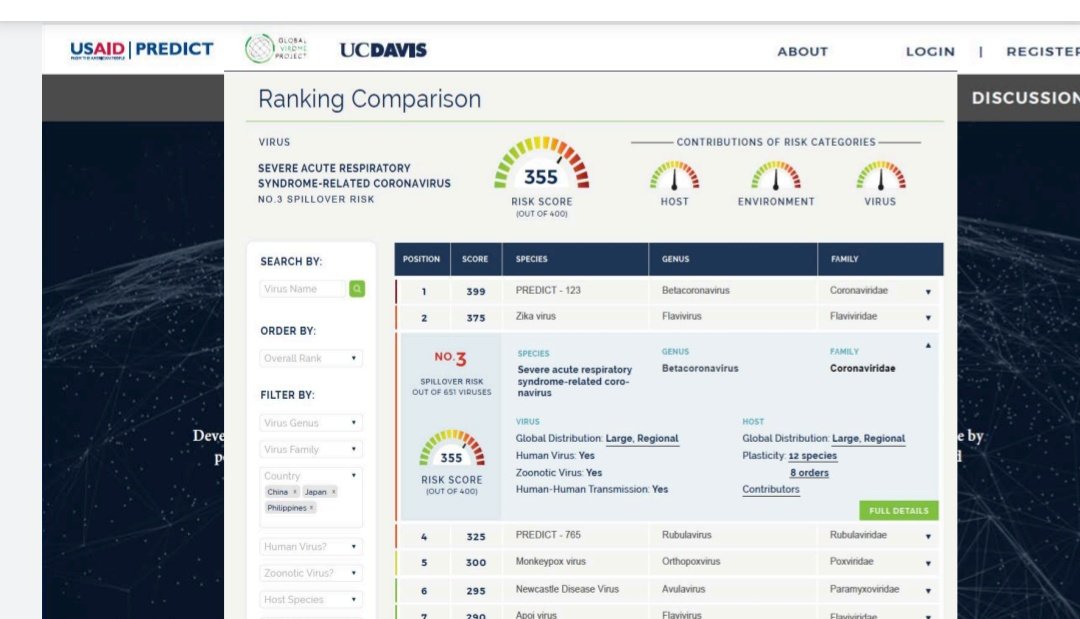This screenshot has width=1080, height=619.
Task: Open the Virus Genus filter dropdown
Action: click(311, 423)
